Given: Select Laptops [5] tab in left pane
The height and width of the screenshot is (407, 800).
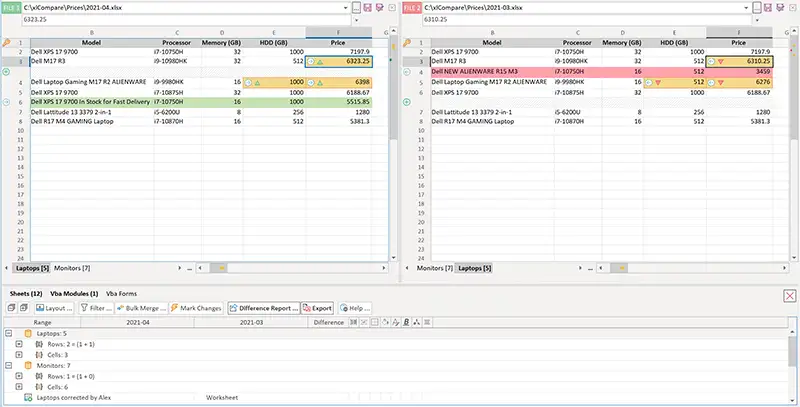Looking at the screenshot, I should (32, 268).
